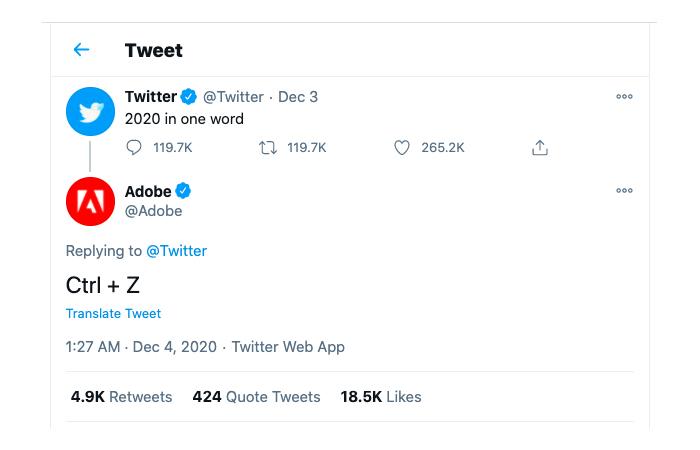Open more options on Twitter's tweet
700x450 pixels.
point(624,96)
